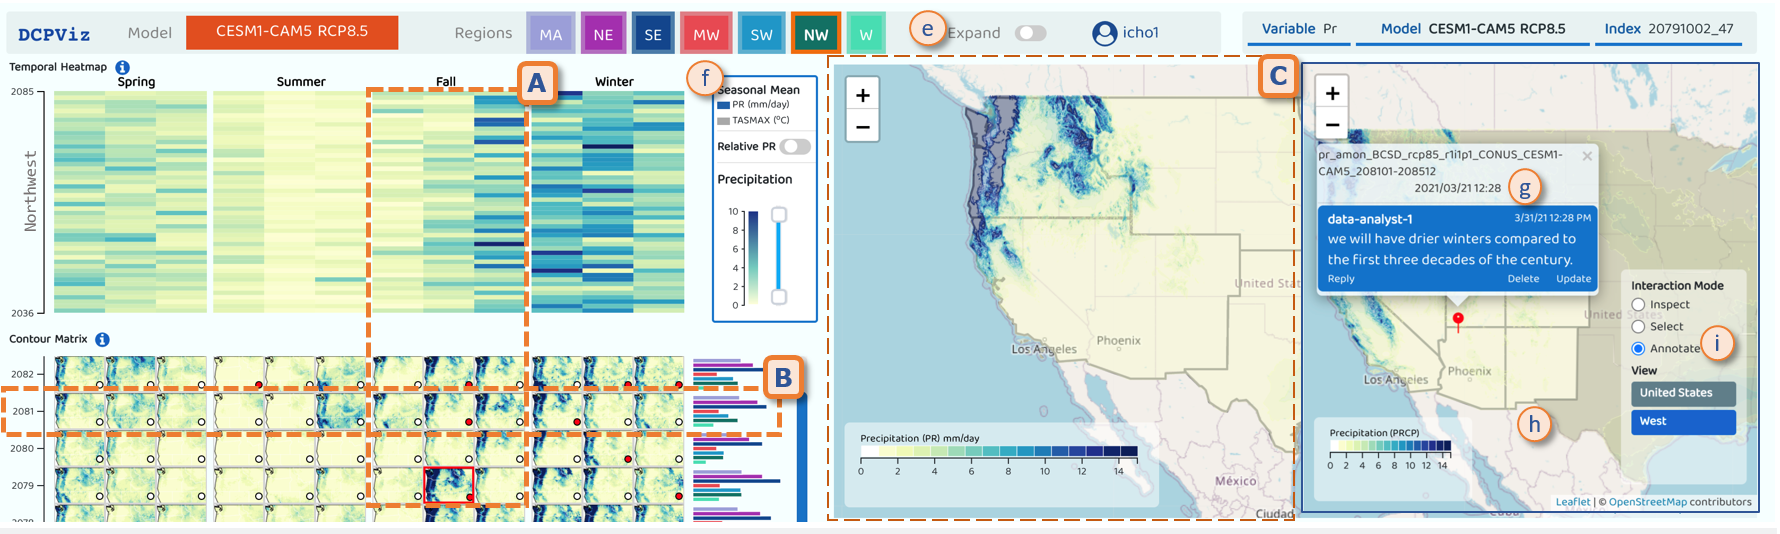Select the MW region button
The image size is (1780, 534).
pos(706,34)
